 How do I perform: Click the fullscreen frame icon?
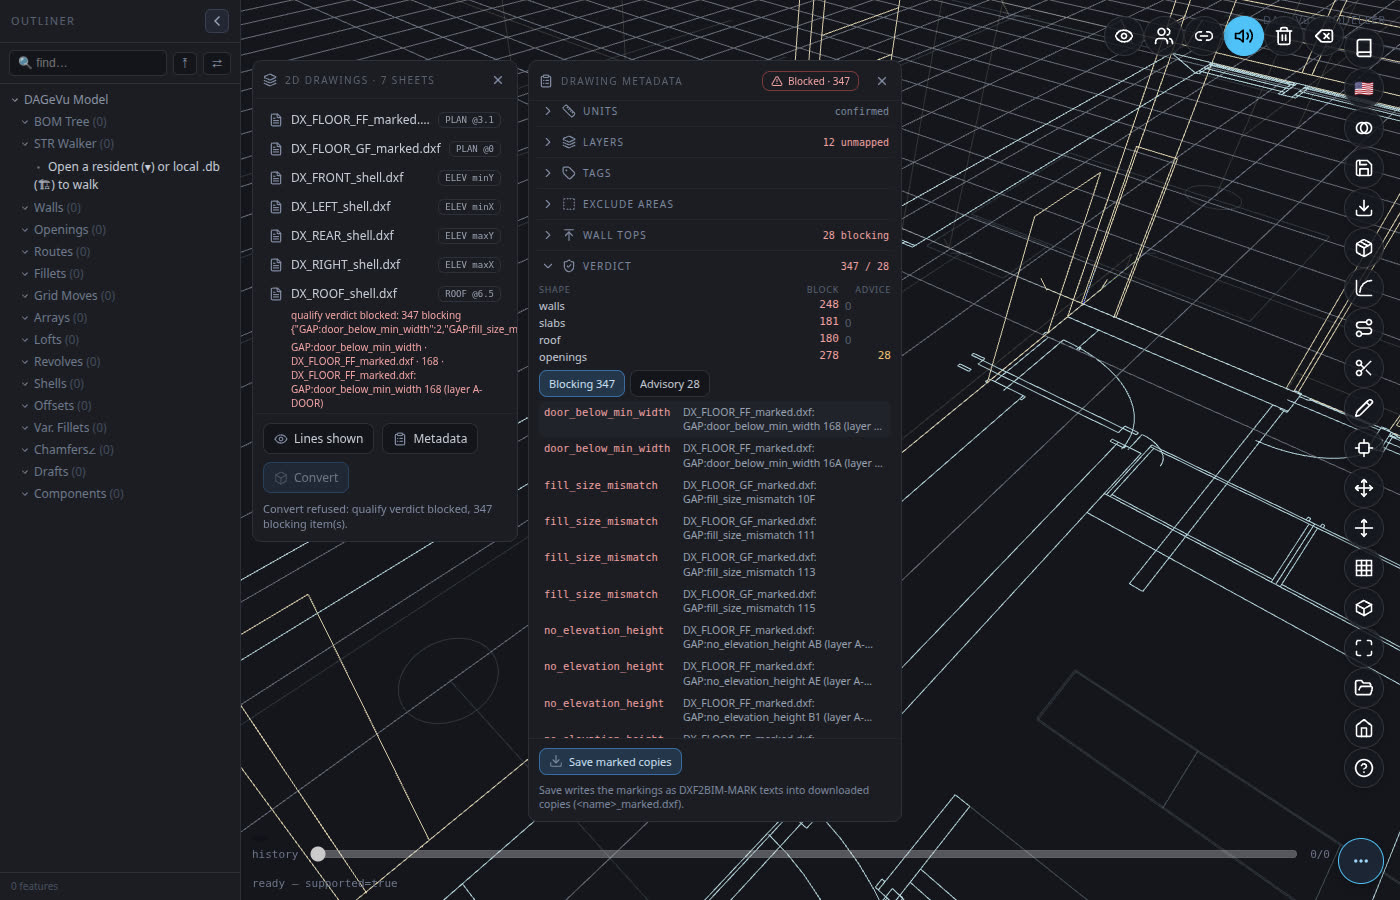(x=1364, y=648)
